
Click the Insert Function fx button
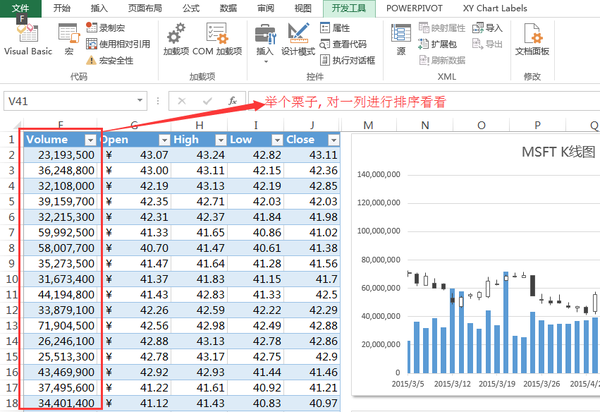(x=232, y=101)
